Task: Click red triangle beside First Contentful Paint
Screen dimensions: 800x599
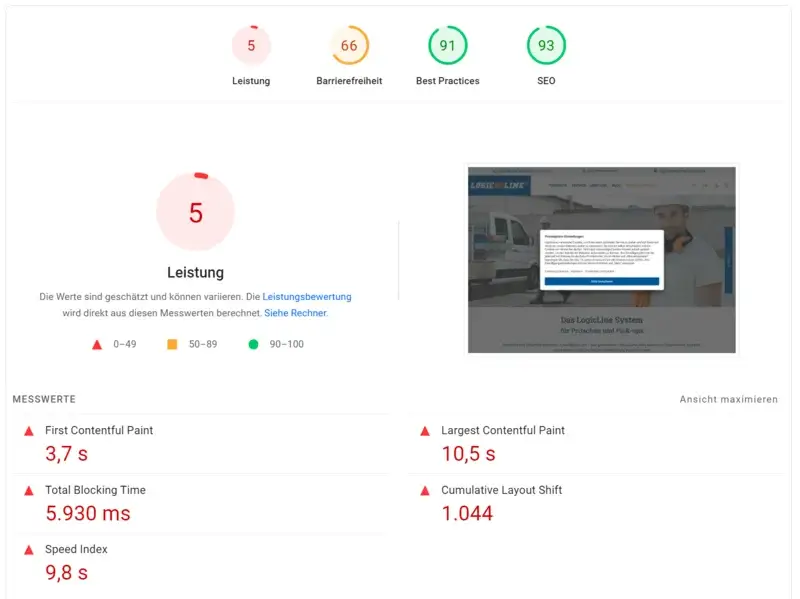Action: [x=28, y=431]
